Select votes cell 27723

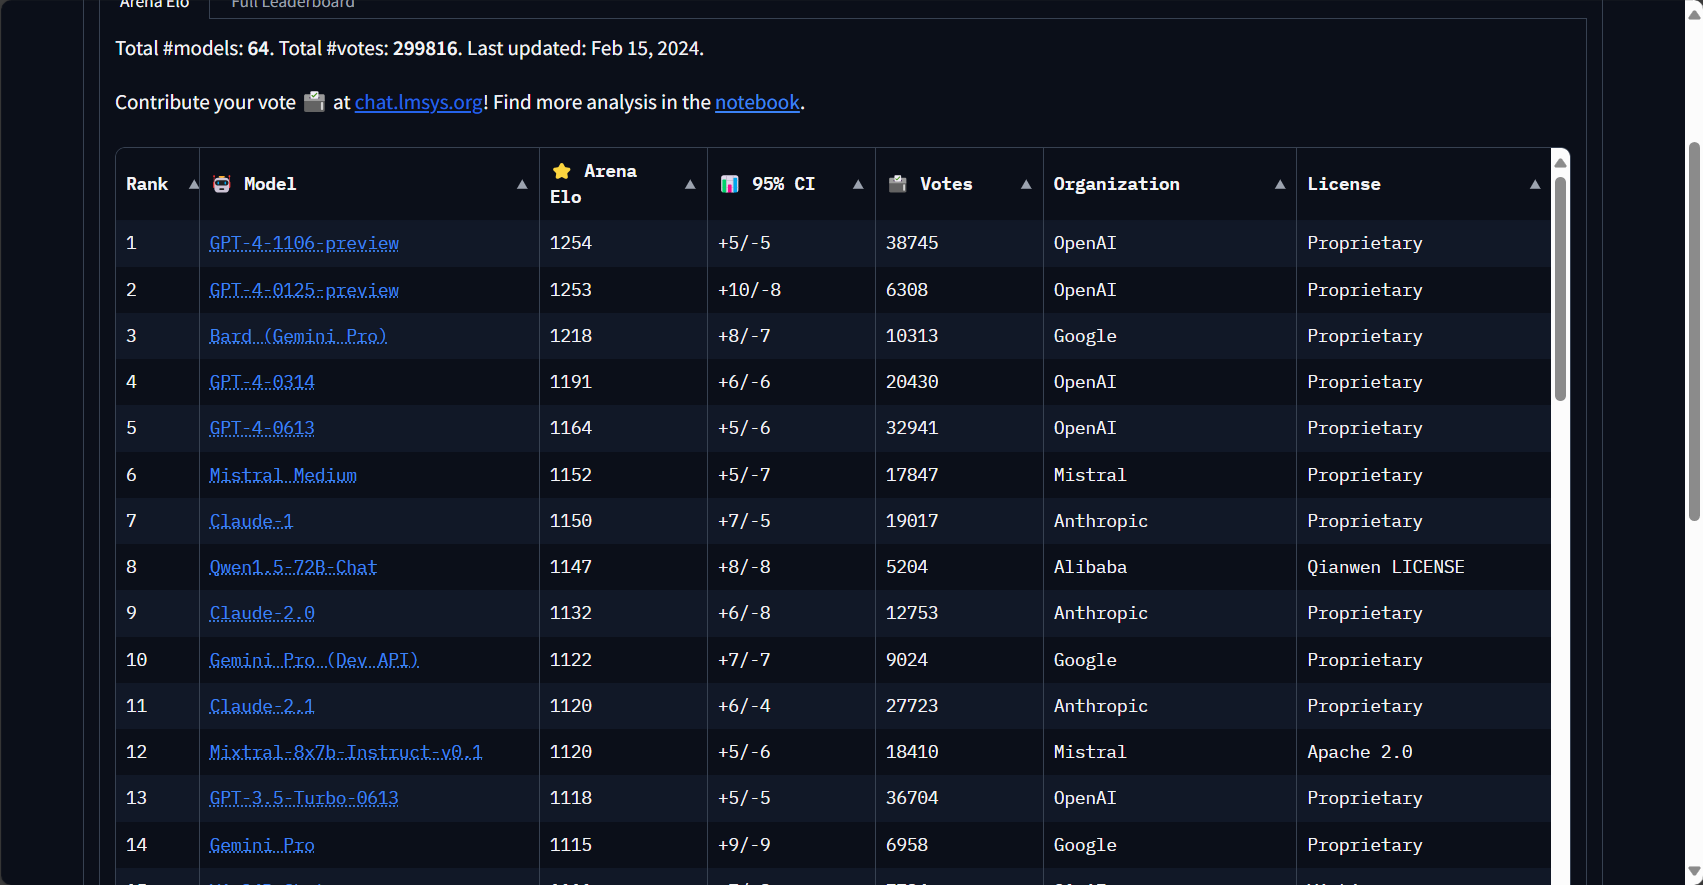tap(912, 706)
